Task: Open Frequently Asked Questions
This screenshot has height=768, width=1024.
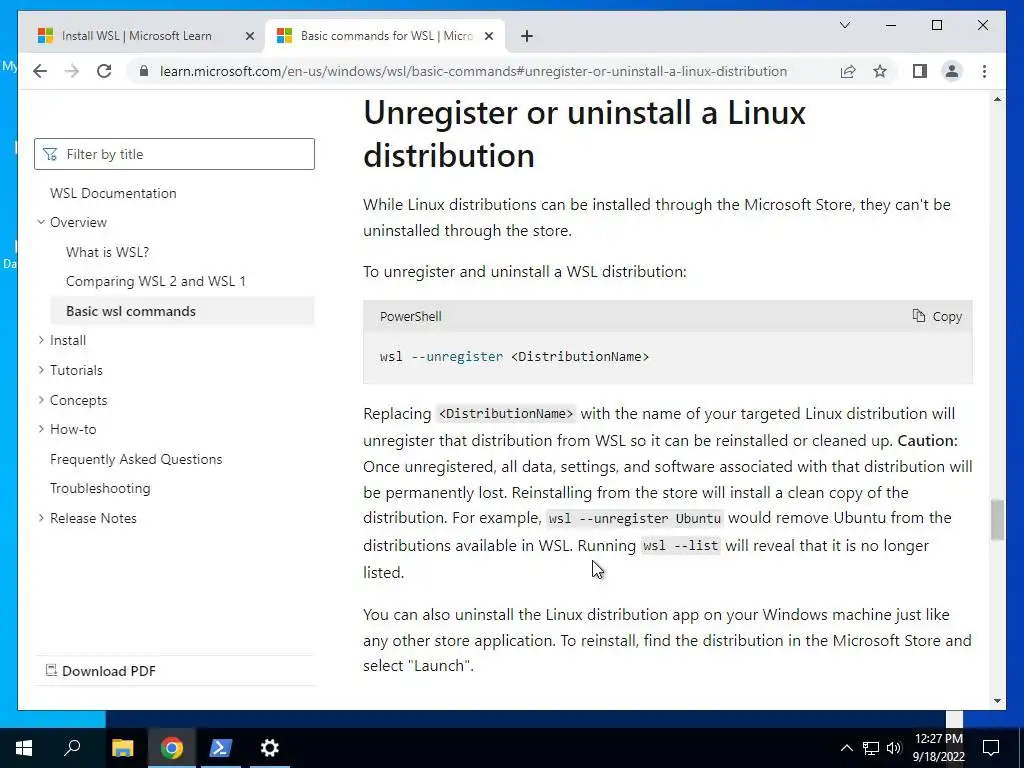Action: 136,459
